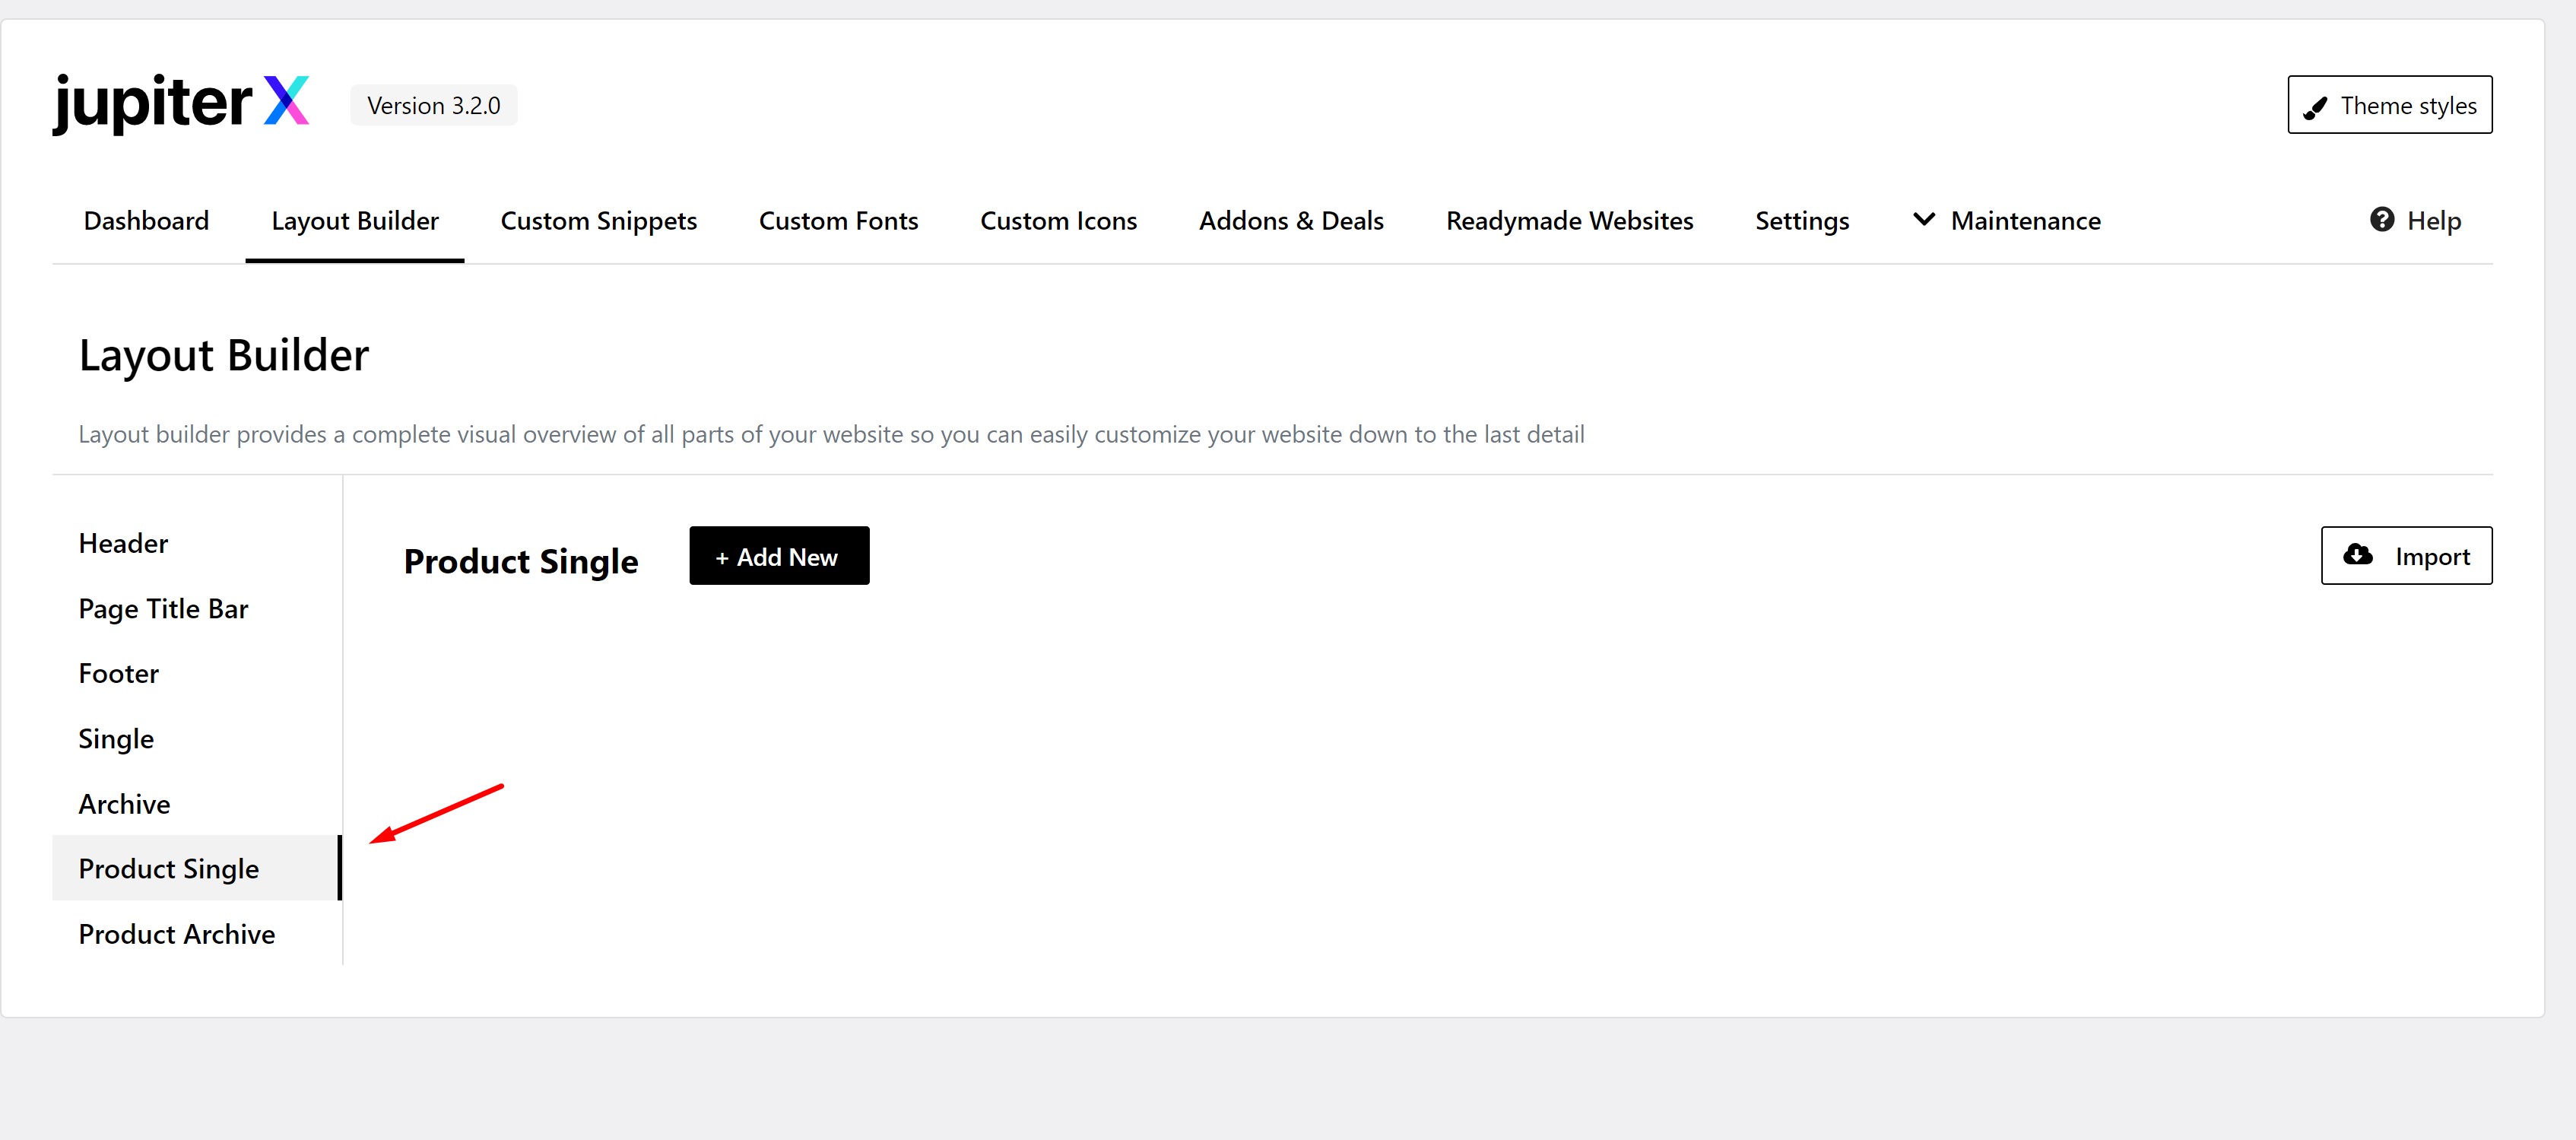
Task: Click the brush icon in Theme styles
Action: click(x=2315, y=107)
